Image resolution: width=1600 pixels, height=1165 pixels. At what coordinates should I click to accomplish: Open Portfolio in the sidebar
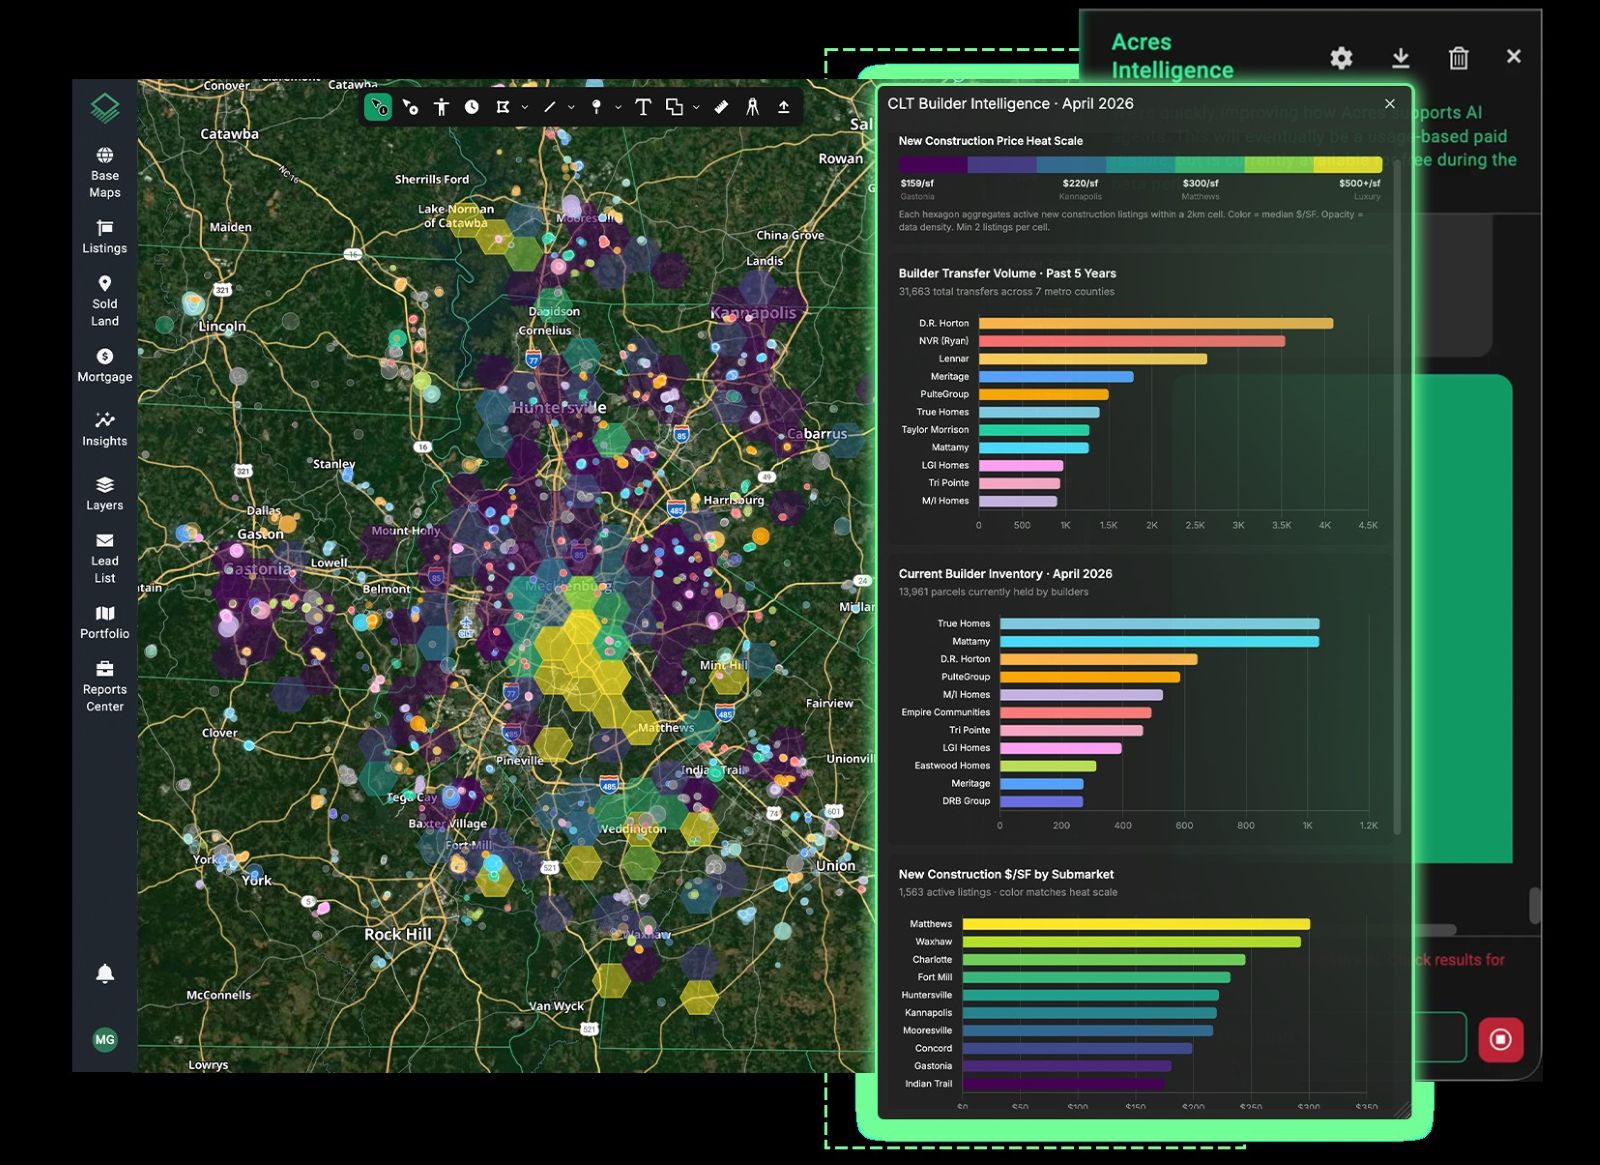(x=105, y=622)
